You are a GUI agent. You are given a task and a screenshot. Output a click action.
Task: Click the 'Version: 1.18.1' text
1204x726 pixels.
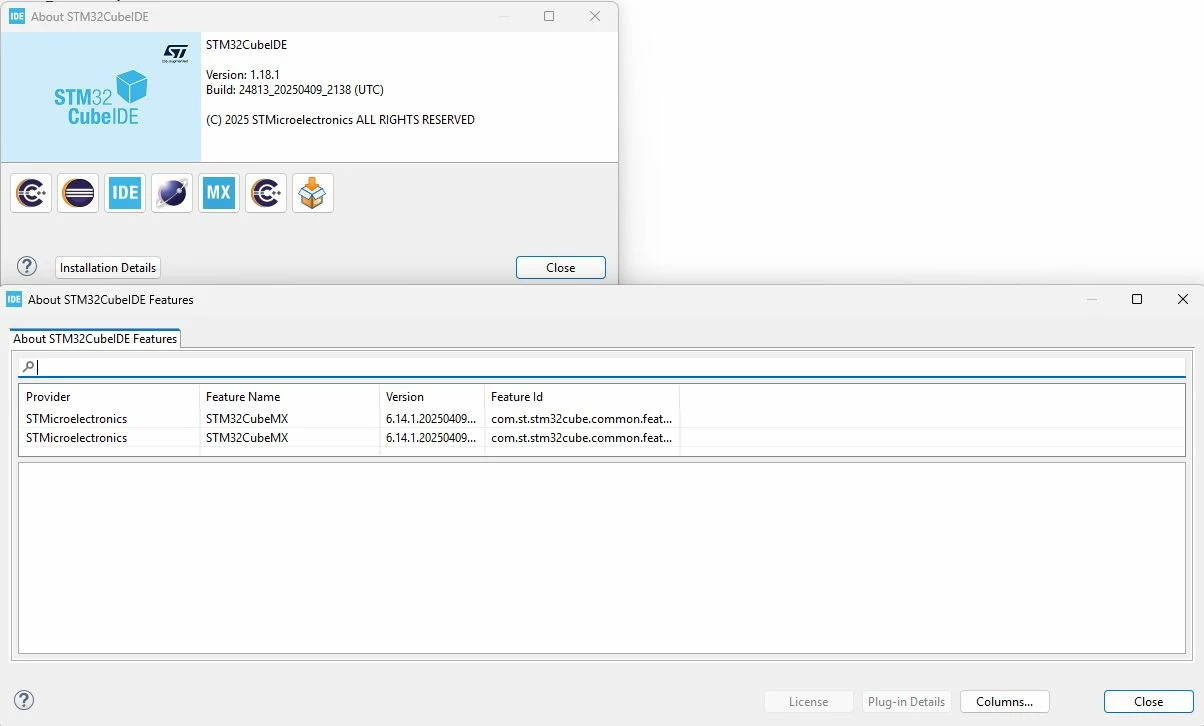coord(241,75)
